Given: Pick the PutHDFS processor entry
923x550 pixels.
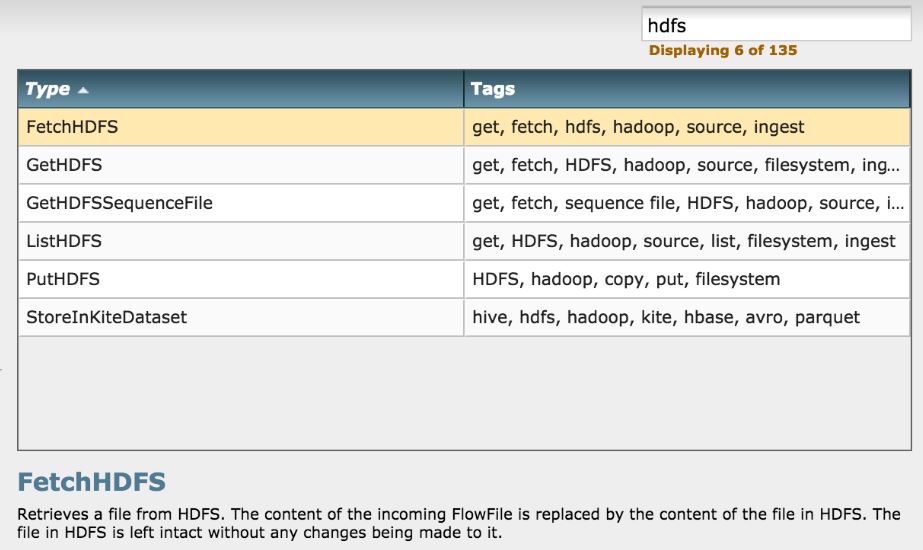Looking at the screenshot, I should tap(63, 279).
